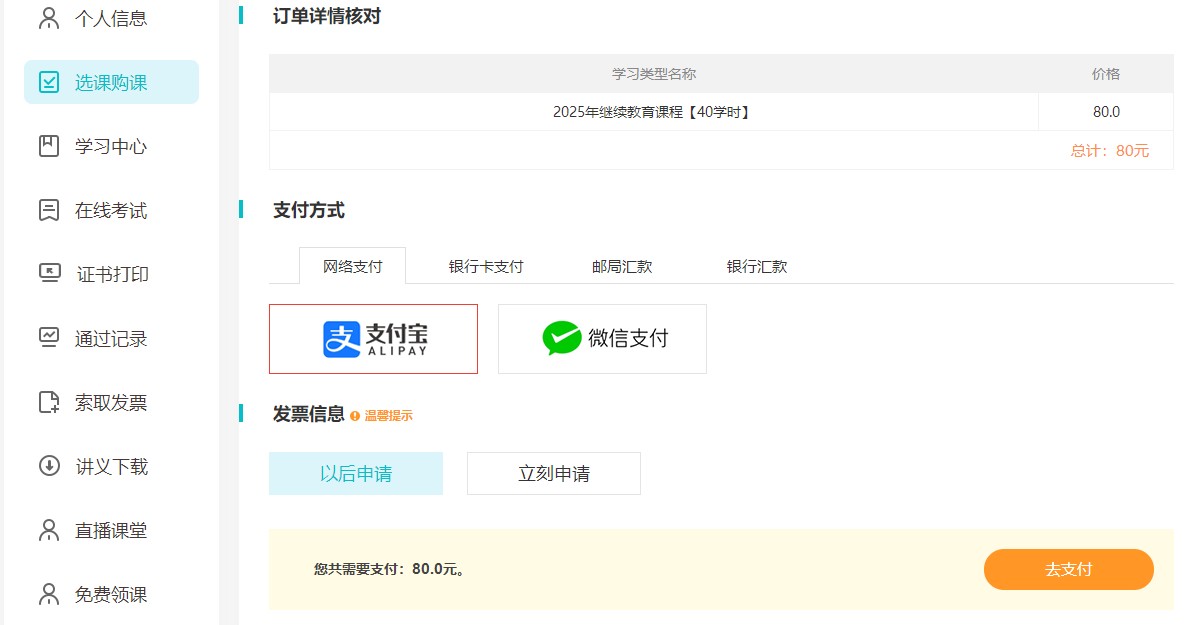Switch to the 银行卡支付 bank card tab
1199x625 pixels.
pyautogui.click(x=483, y=266)
